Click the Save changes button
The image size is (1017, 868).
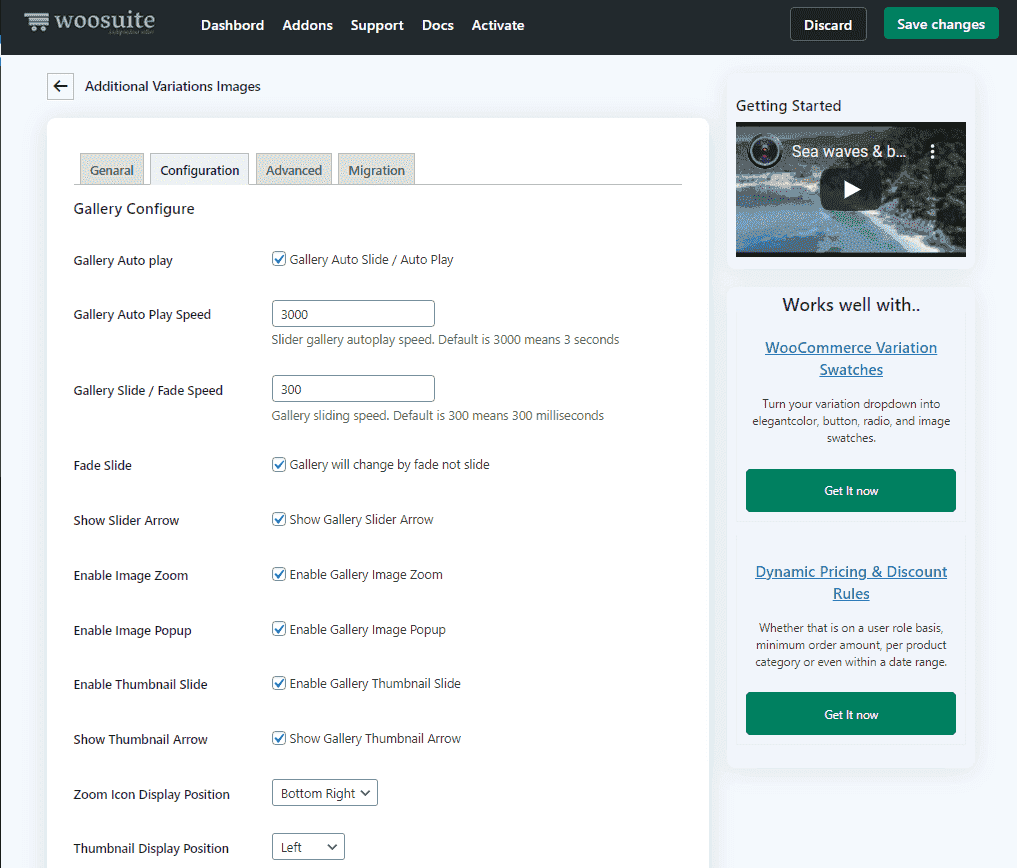940,25
